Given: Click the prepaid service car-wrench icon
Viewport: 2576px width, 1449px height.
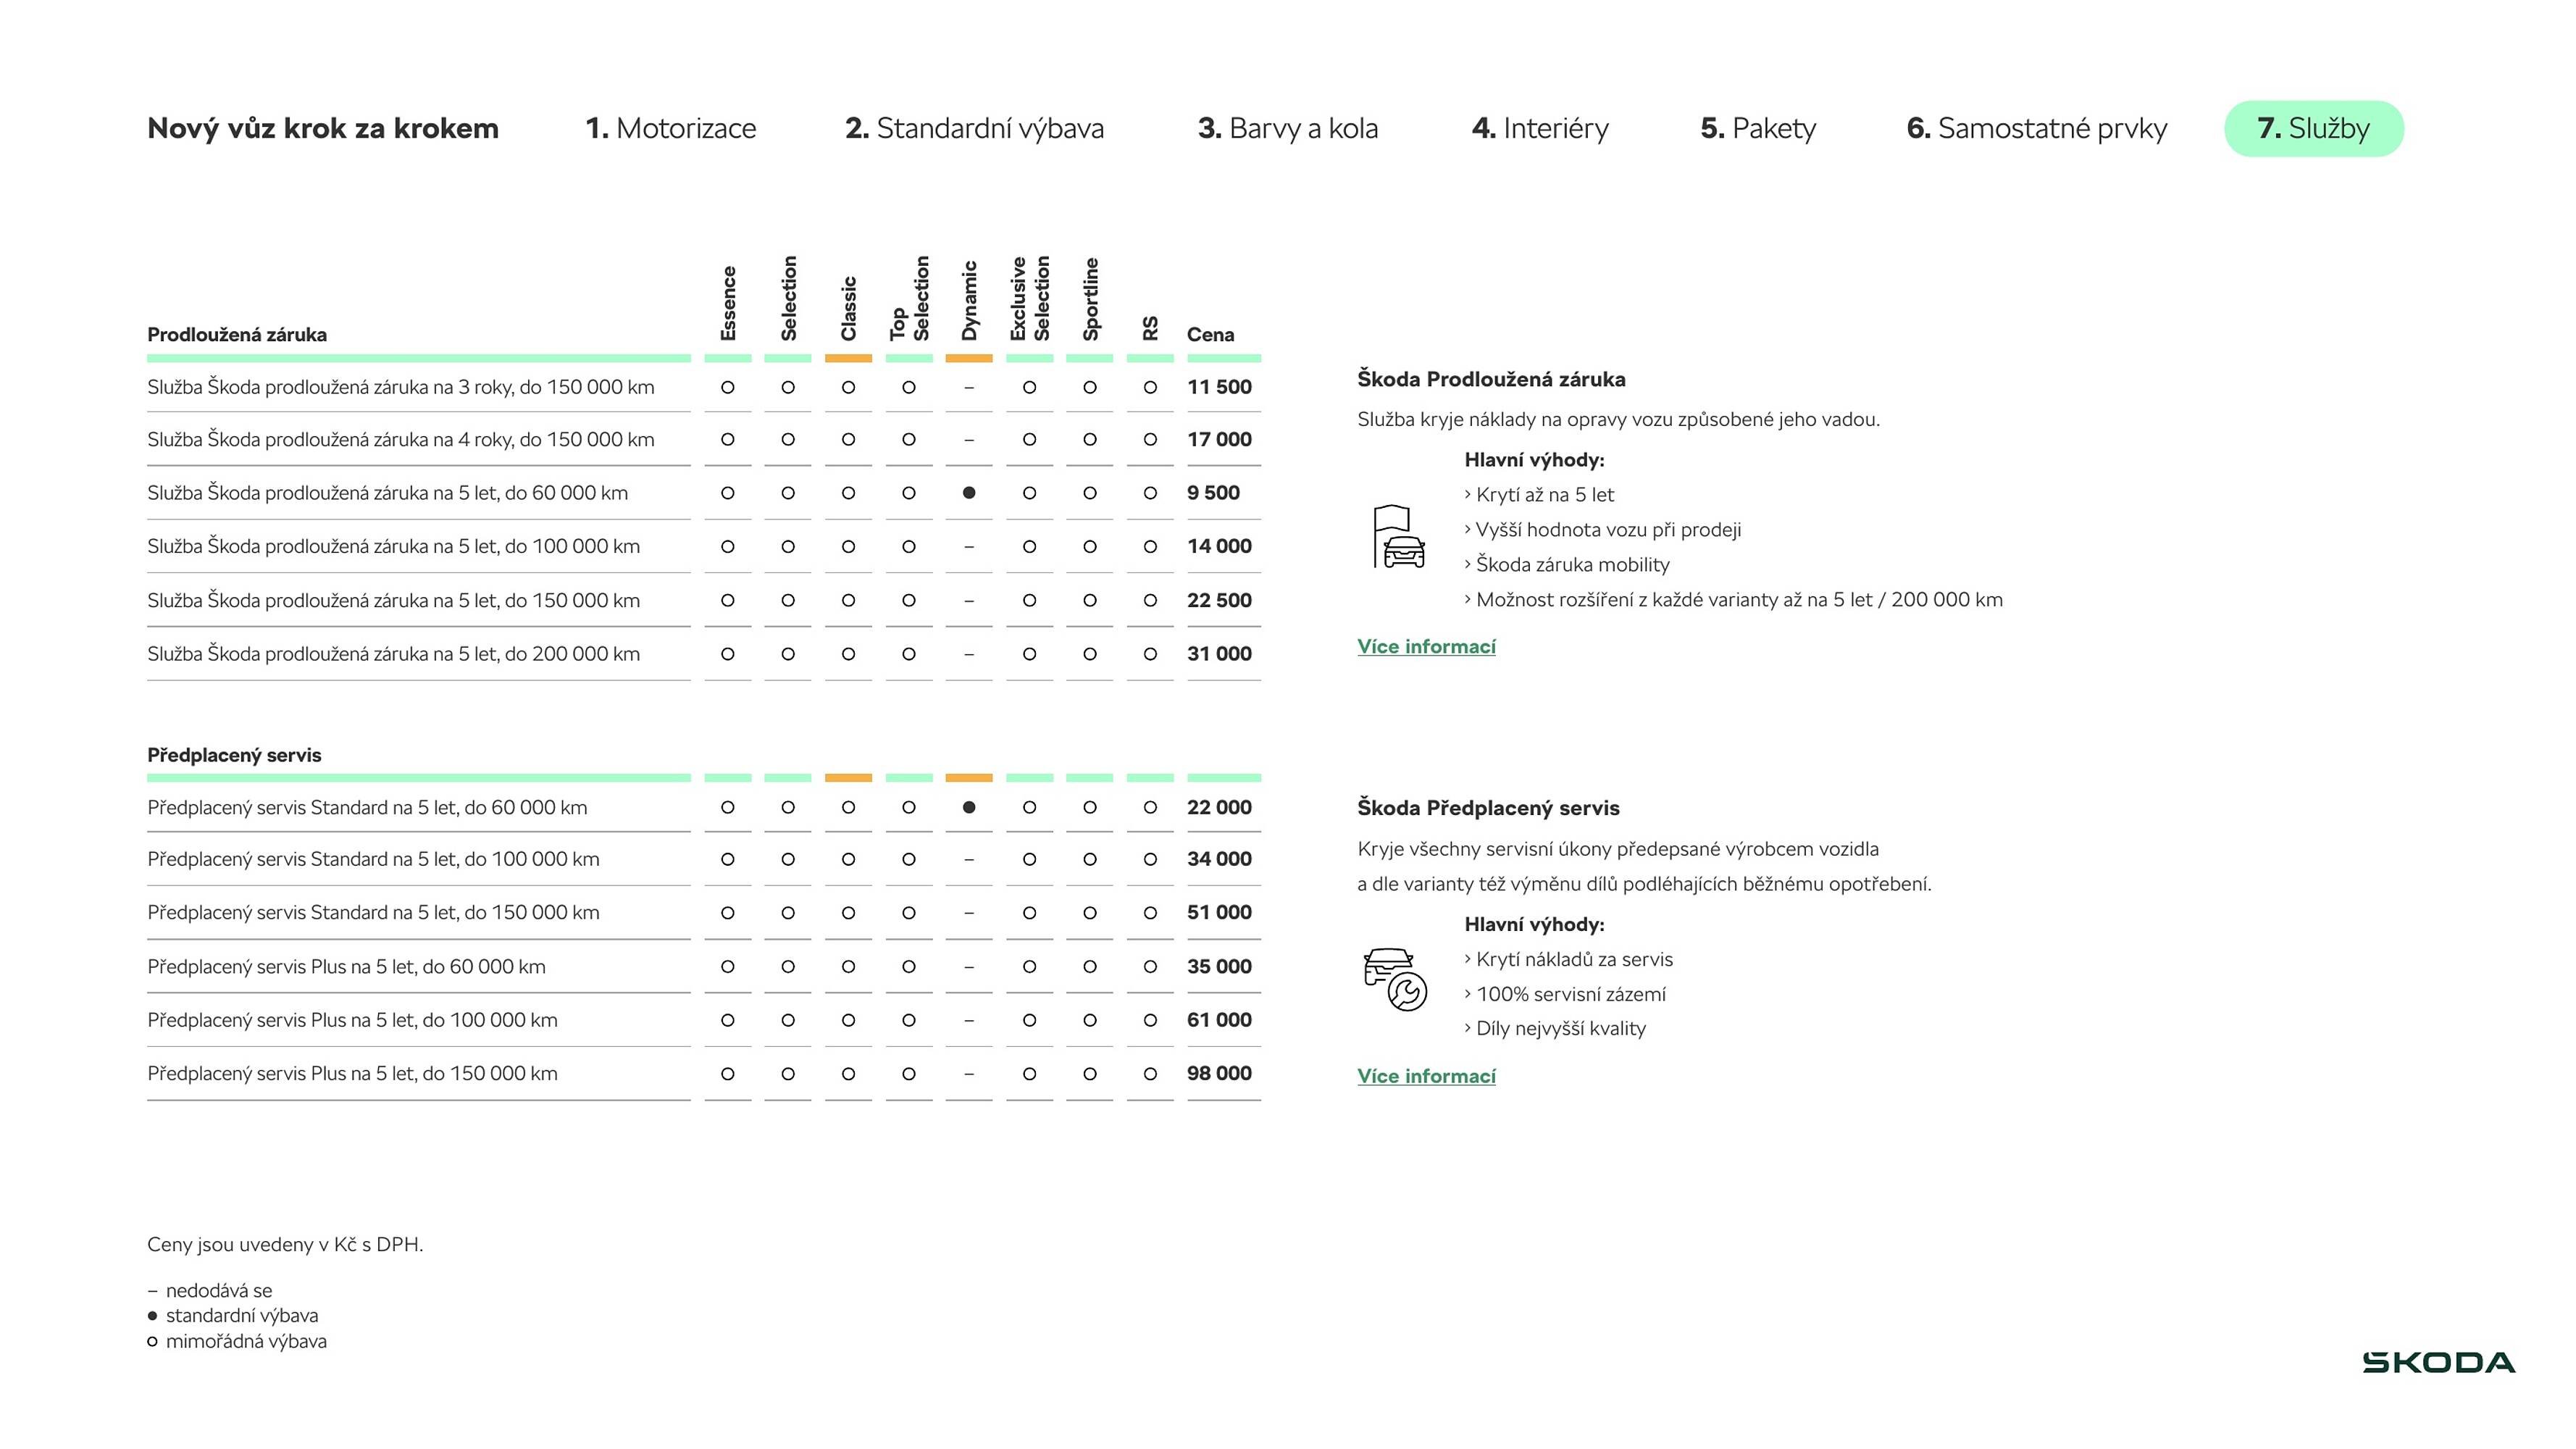Looking at the screenshot, I should tap(1395, 979).
